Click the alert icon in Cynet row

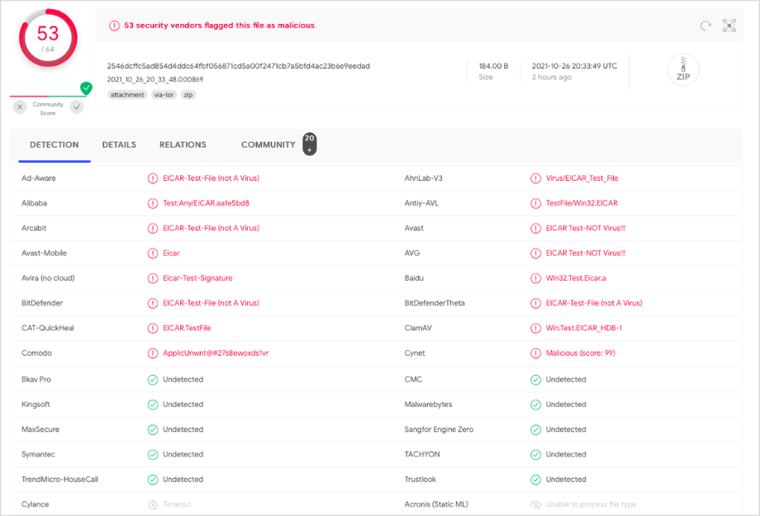[536, 353]
